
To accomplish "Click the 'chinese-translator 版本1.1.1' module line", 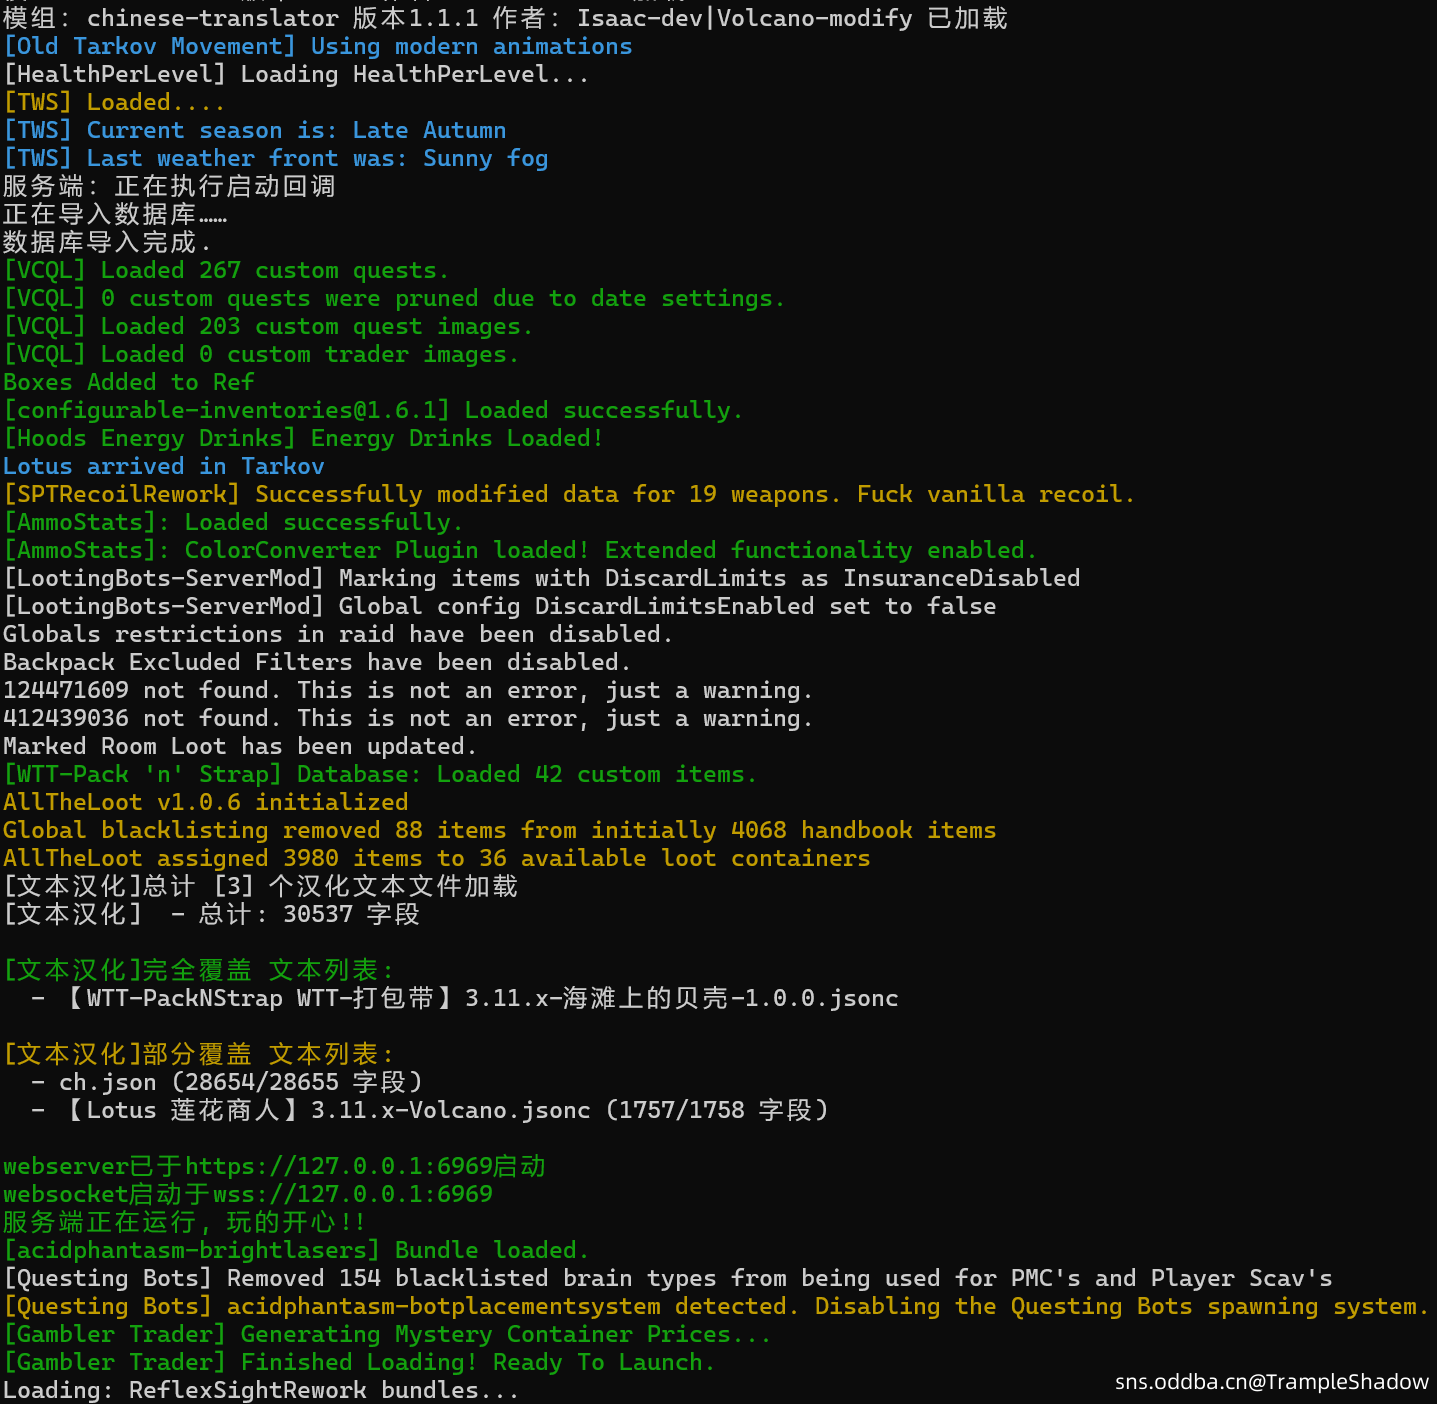I will (x=506, y=19).
